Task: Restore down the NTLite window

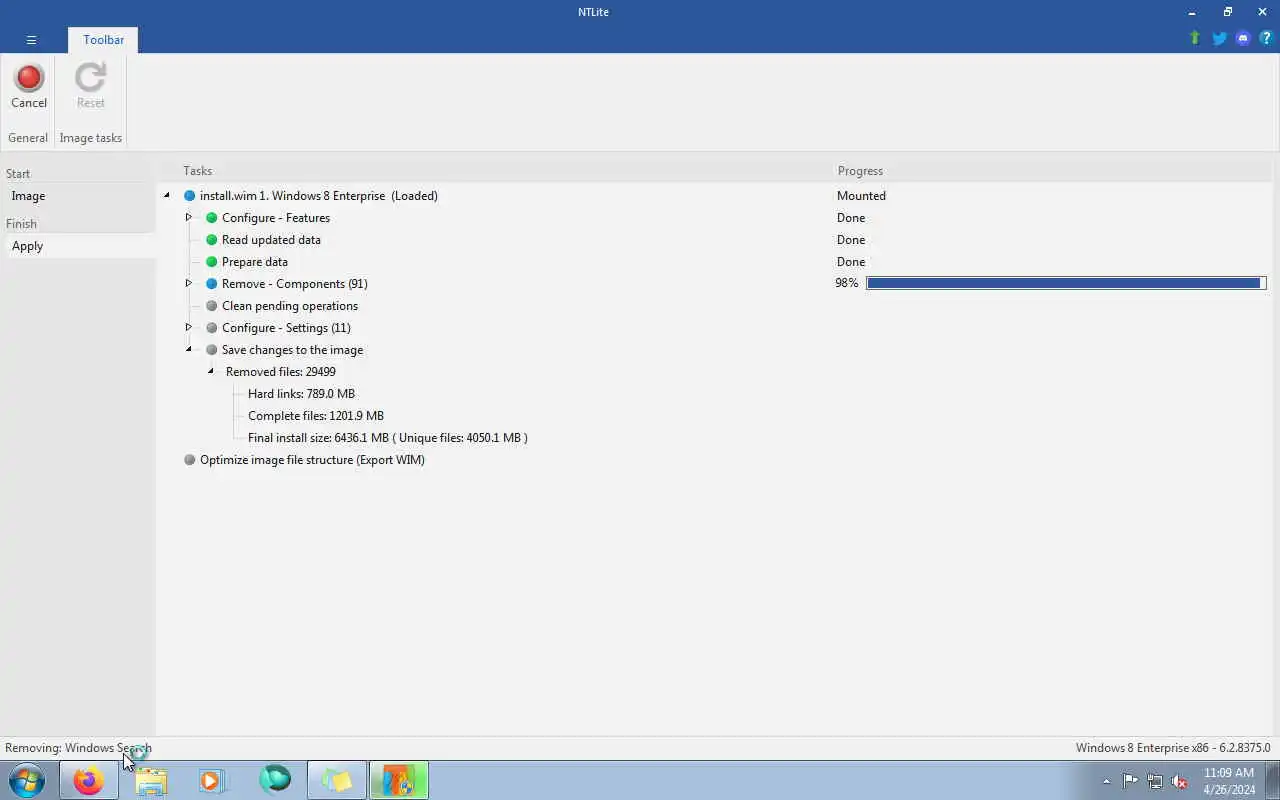Action: pyautogui.click(x=1227, y=12)
